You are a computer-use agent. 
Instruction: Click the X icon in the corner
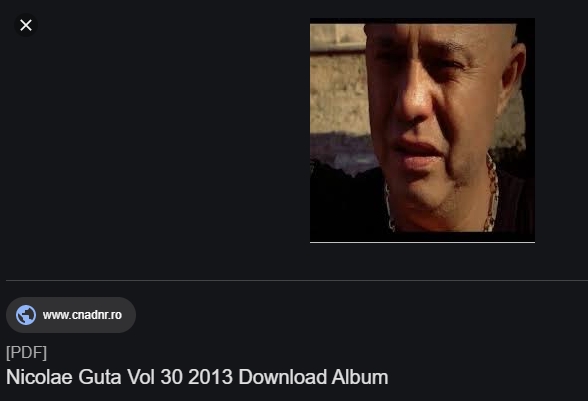pyautogui.click(x=26, y=25)
